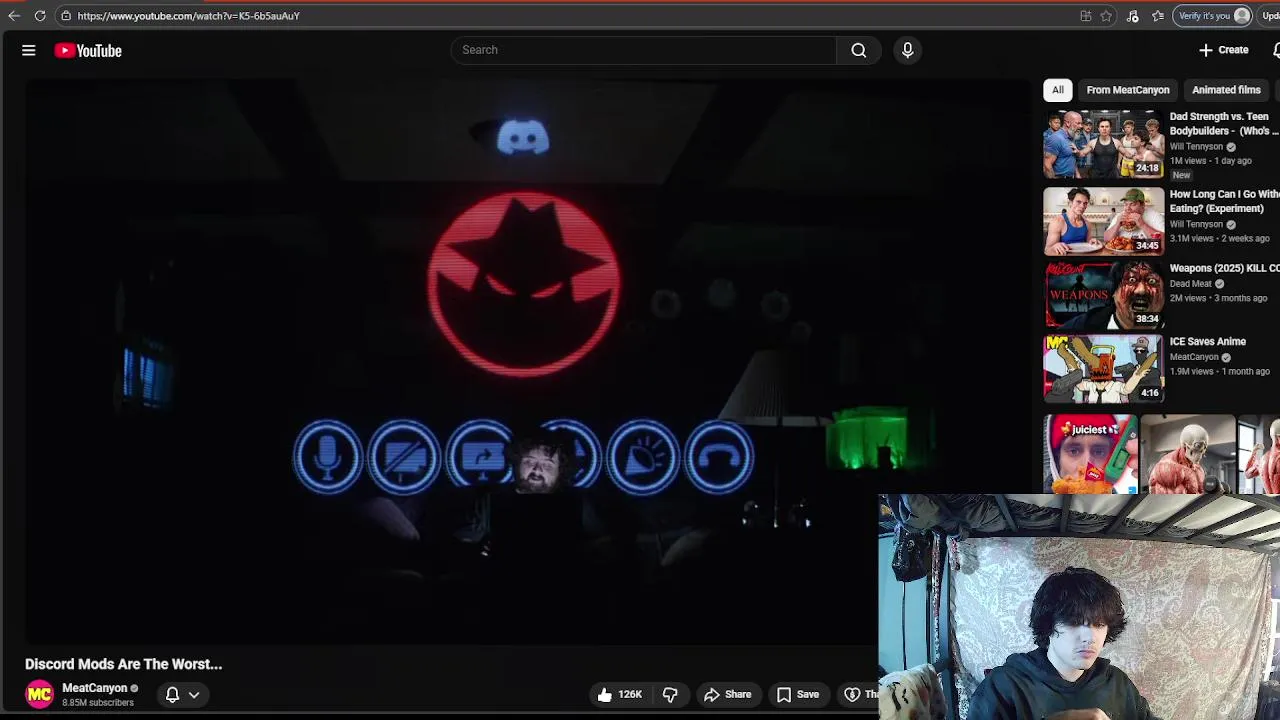Like the video with thumbs up
Viewport: 1280px width, 720px height.
click(x=619, y=694)
